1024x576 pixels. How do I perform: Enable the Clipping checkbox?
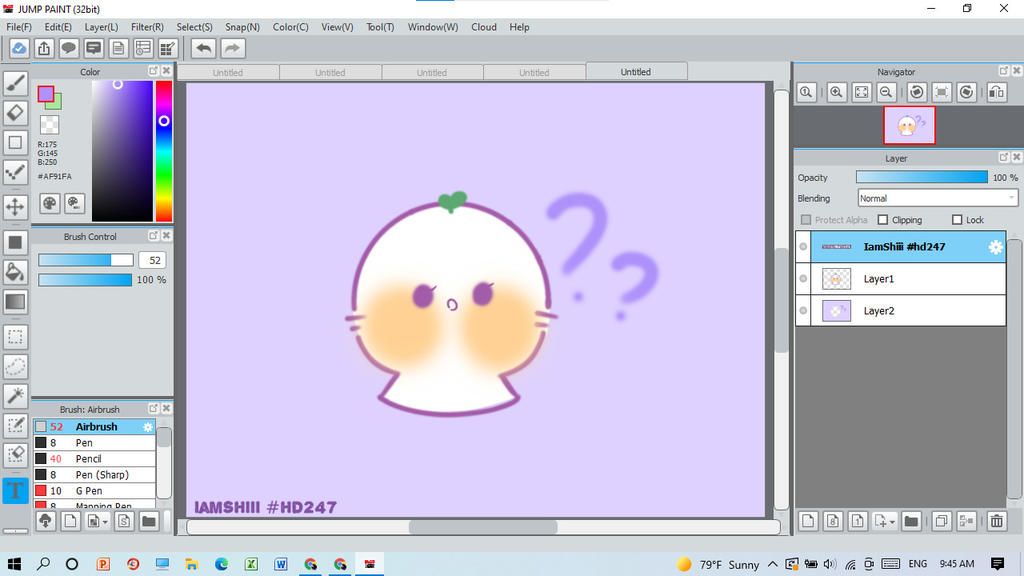883,220
